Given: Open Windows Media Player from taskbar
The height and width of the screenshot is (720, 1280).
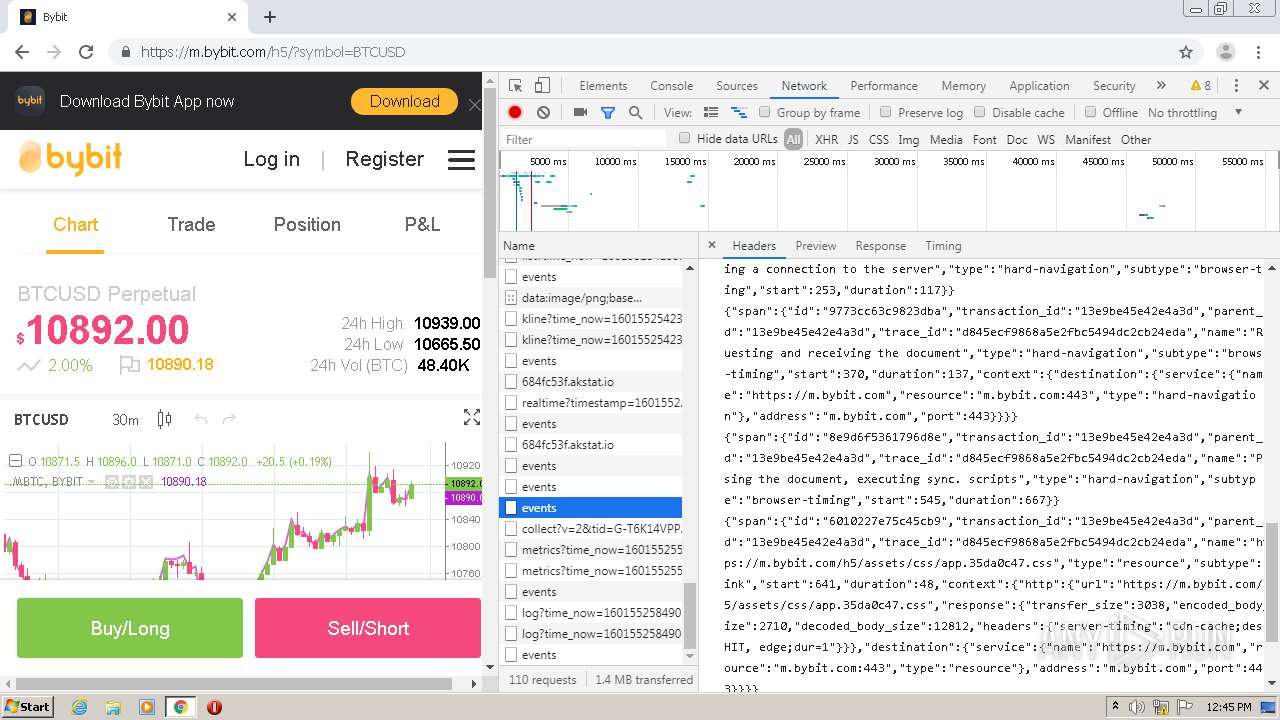Looking at the screenshot, I should tap(147, 707).
